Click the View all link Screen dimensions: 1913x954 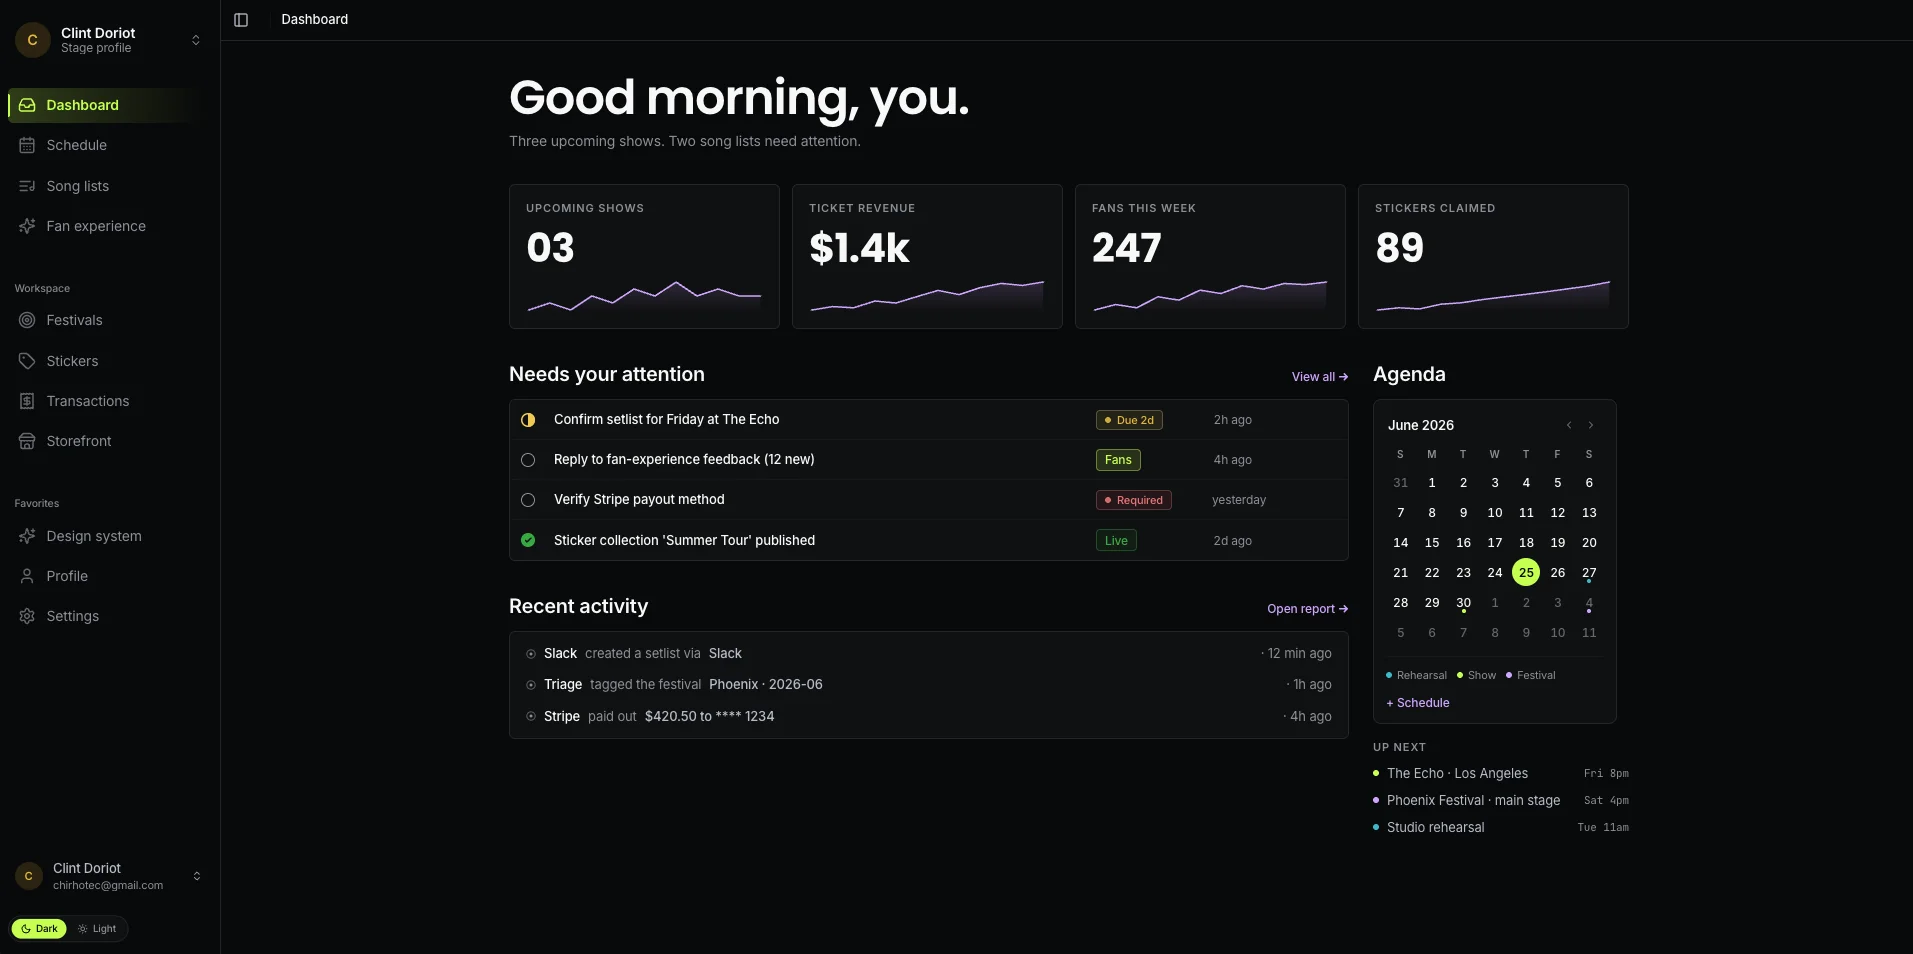1320,377
